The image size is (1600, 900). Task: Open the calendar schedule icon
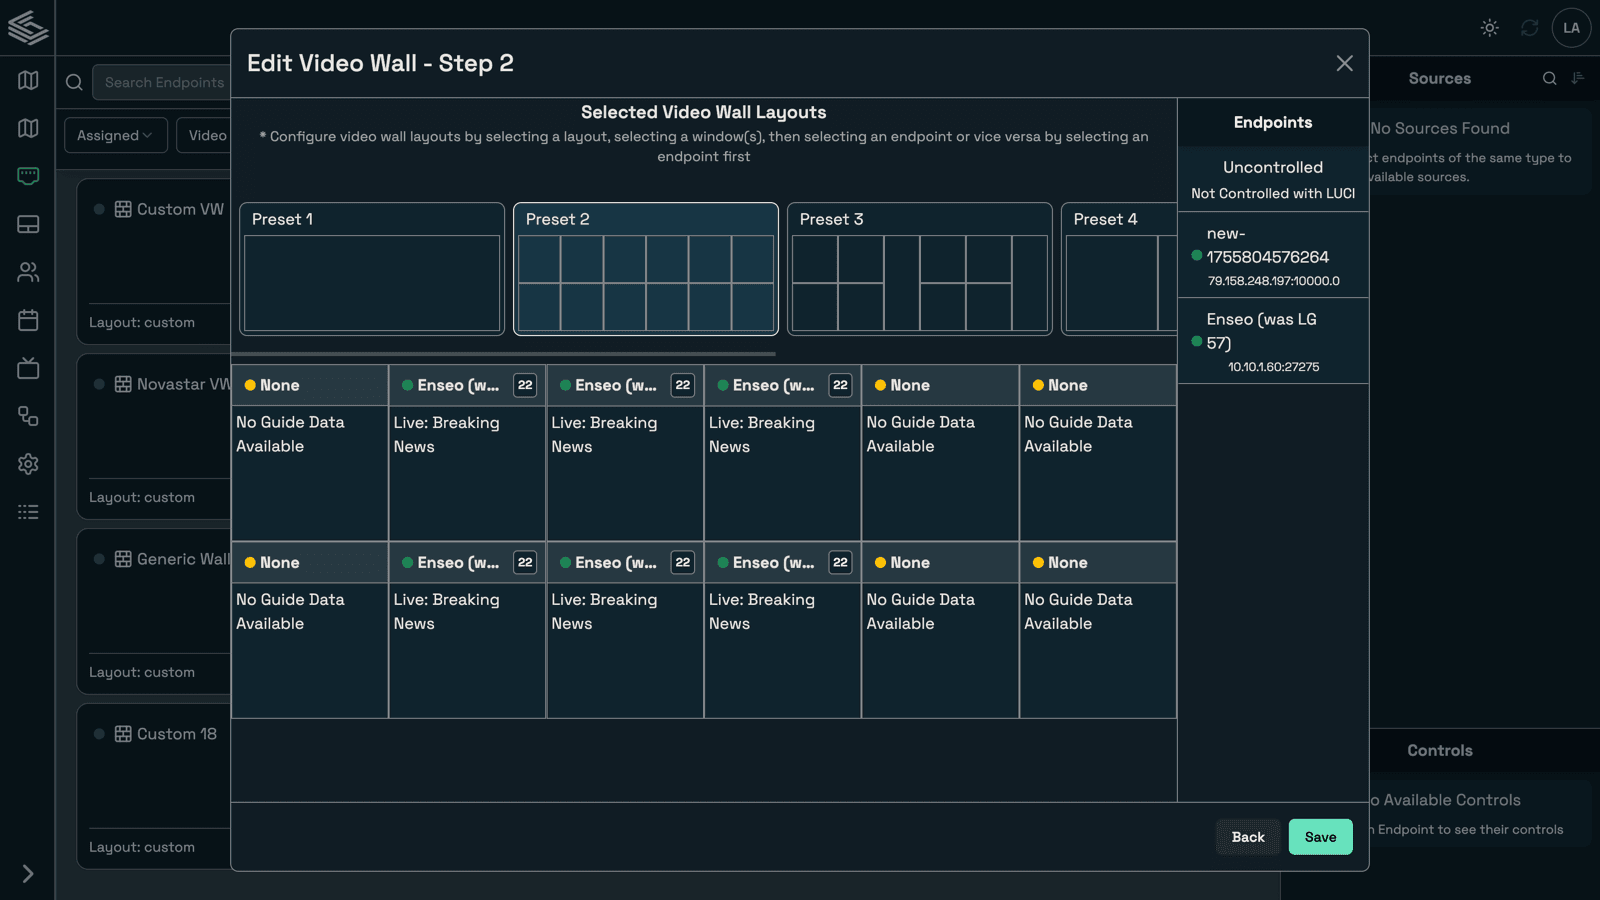(28, 320)
